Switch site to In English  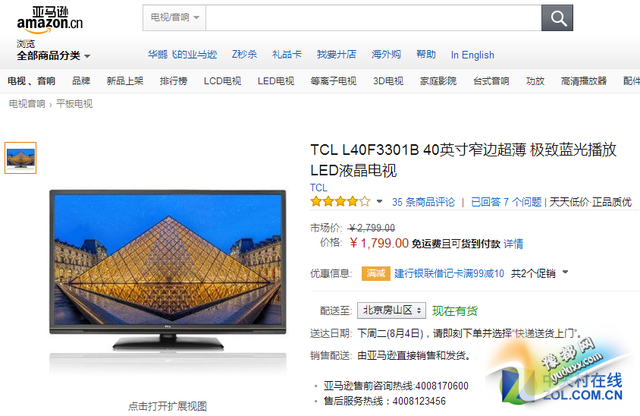point(472,55)
